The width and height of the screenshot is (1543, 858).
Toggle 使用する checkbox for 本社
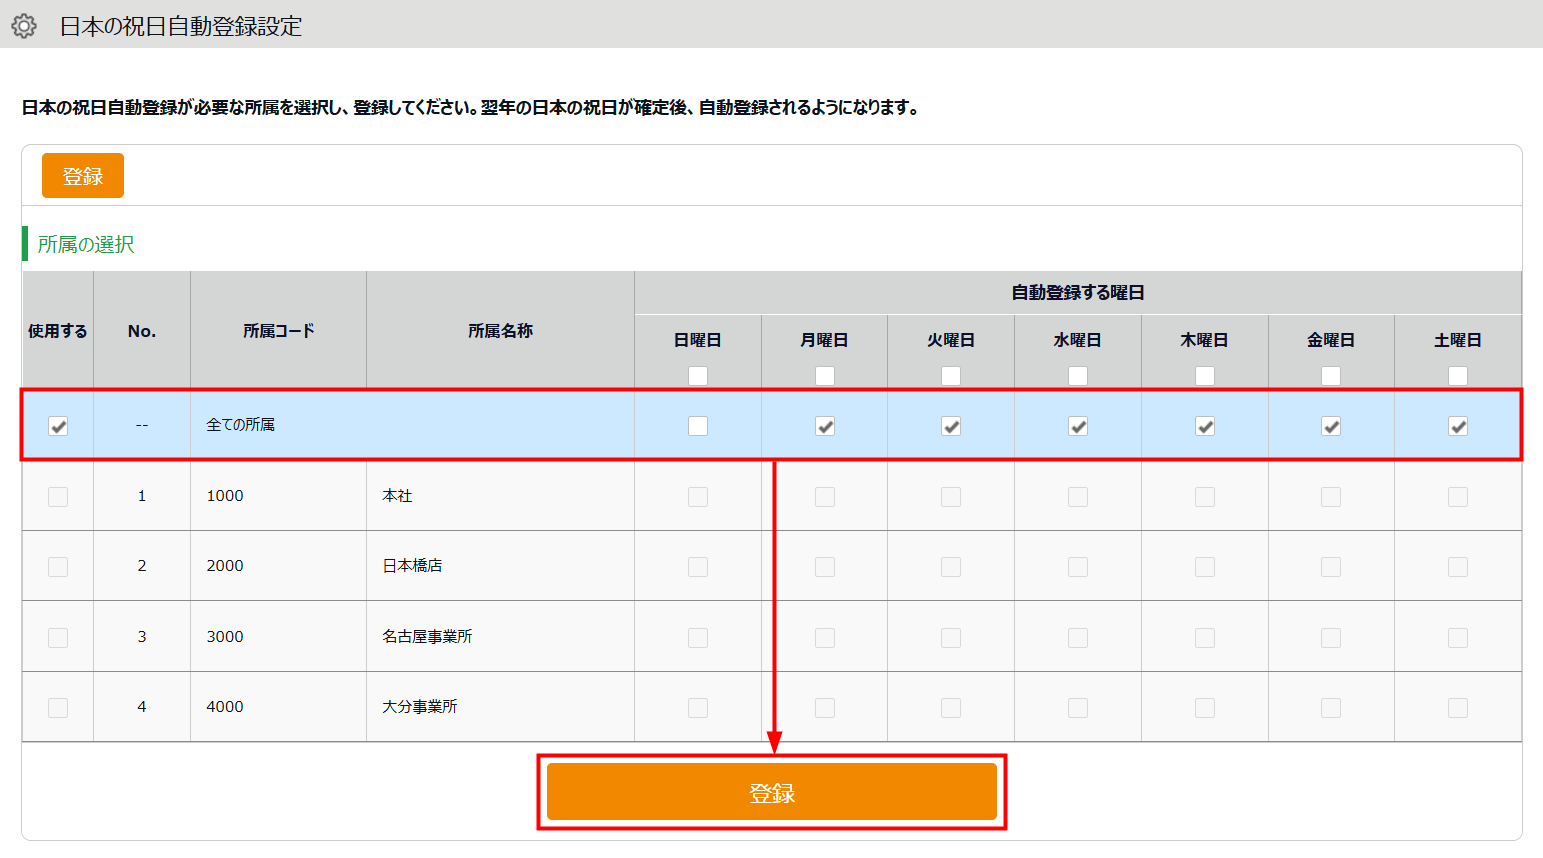click(x=58, y=497)
